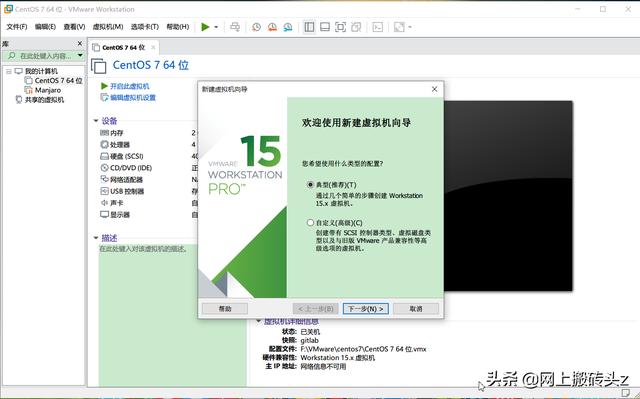Collapse the 描述 section
640x399 pixels.
tap(96, 238)
